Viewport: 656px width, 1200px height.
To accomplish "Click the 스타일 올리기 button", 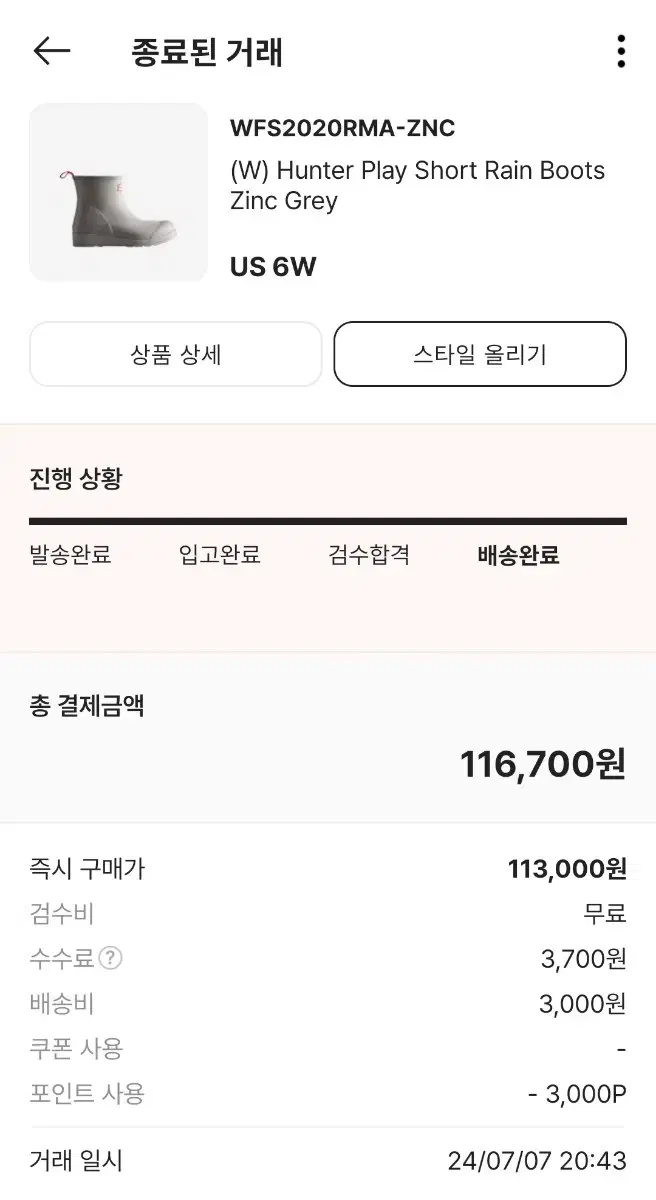I will coord(480,354).
